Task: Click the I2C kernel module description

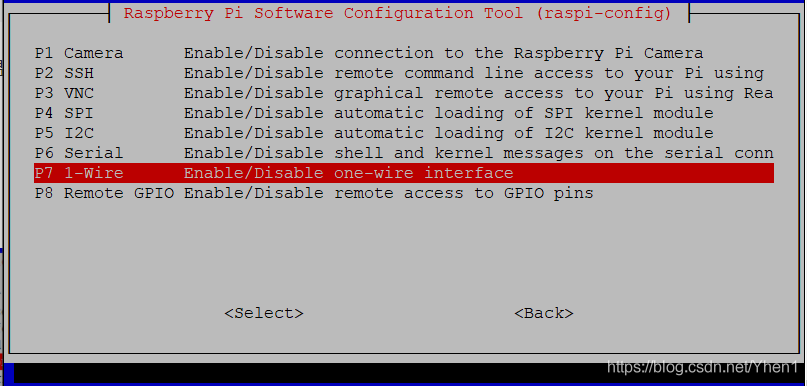Action: tap(449, 133)
